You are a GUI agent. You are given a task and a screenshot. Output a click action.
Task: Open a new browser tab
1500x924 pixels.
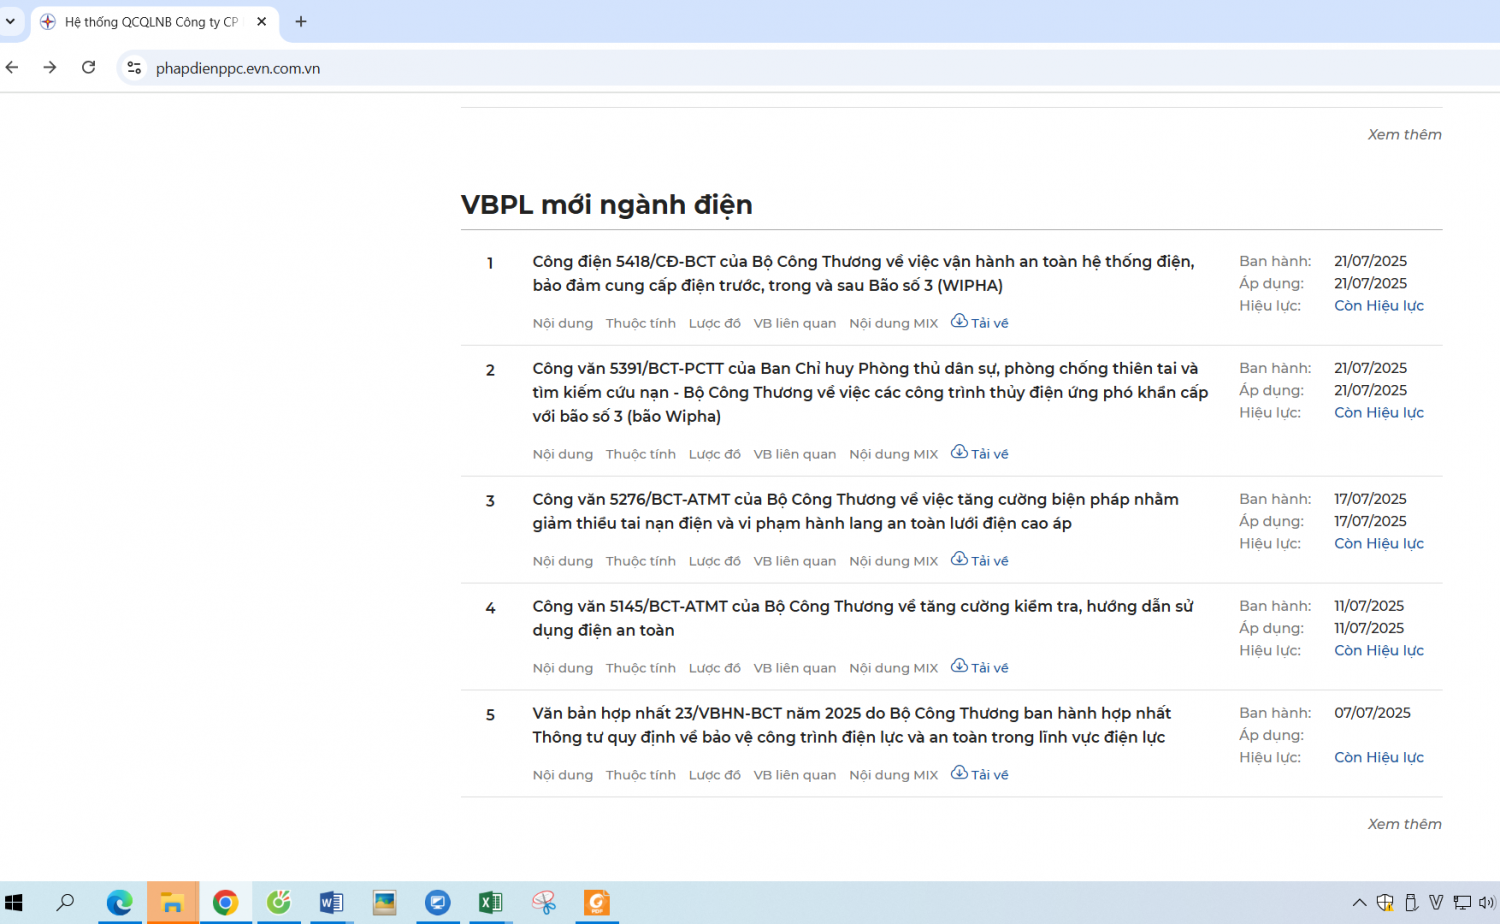301,21
